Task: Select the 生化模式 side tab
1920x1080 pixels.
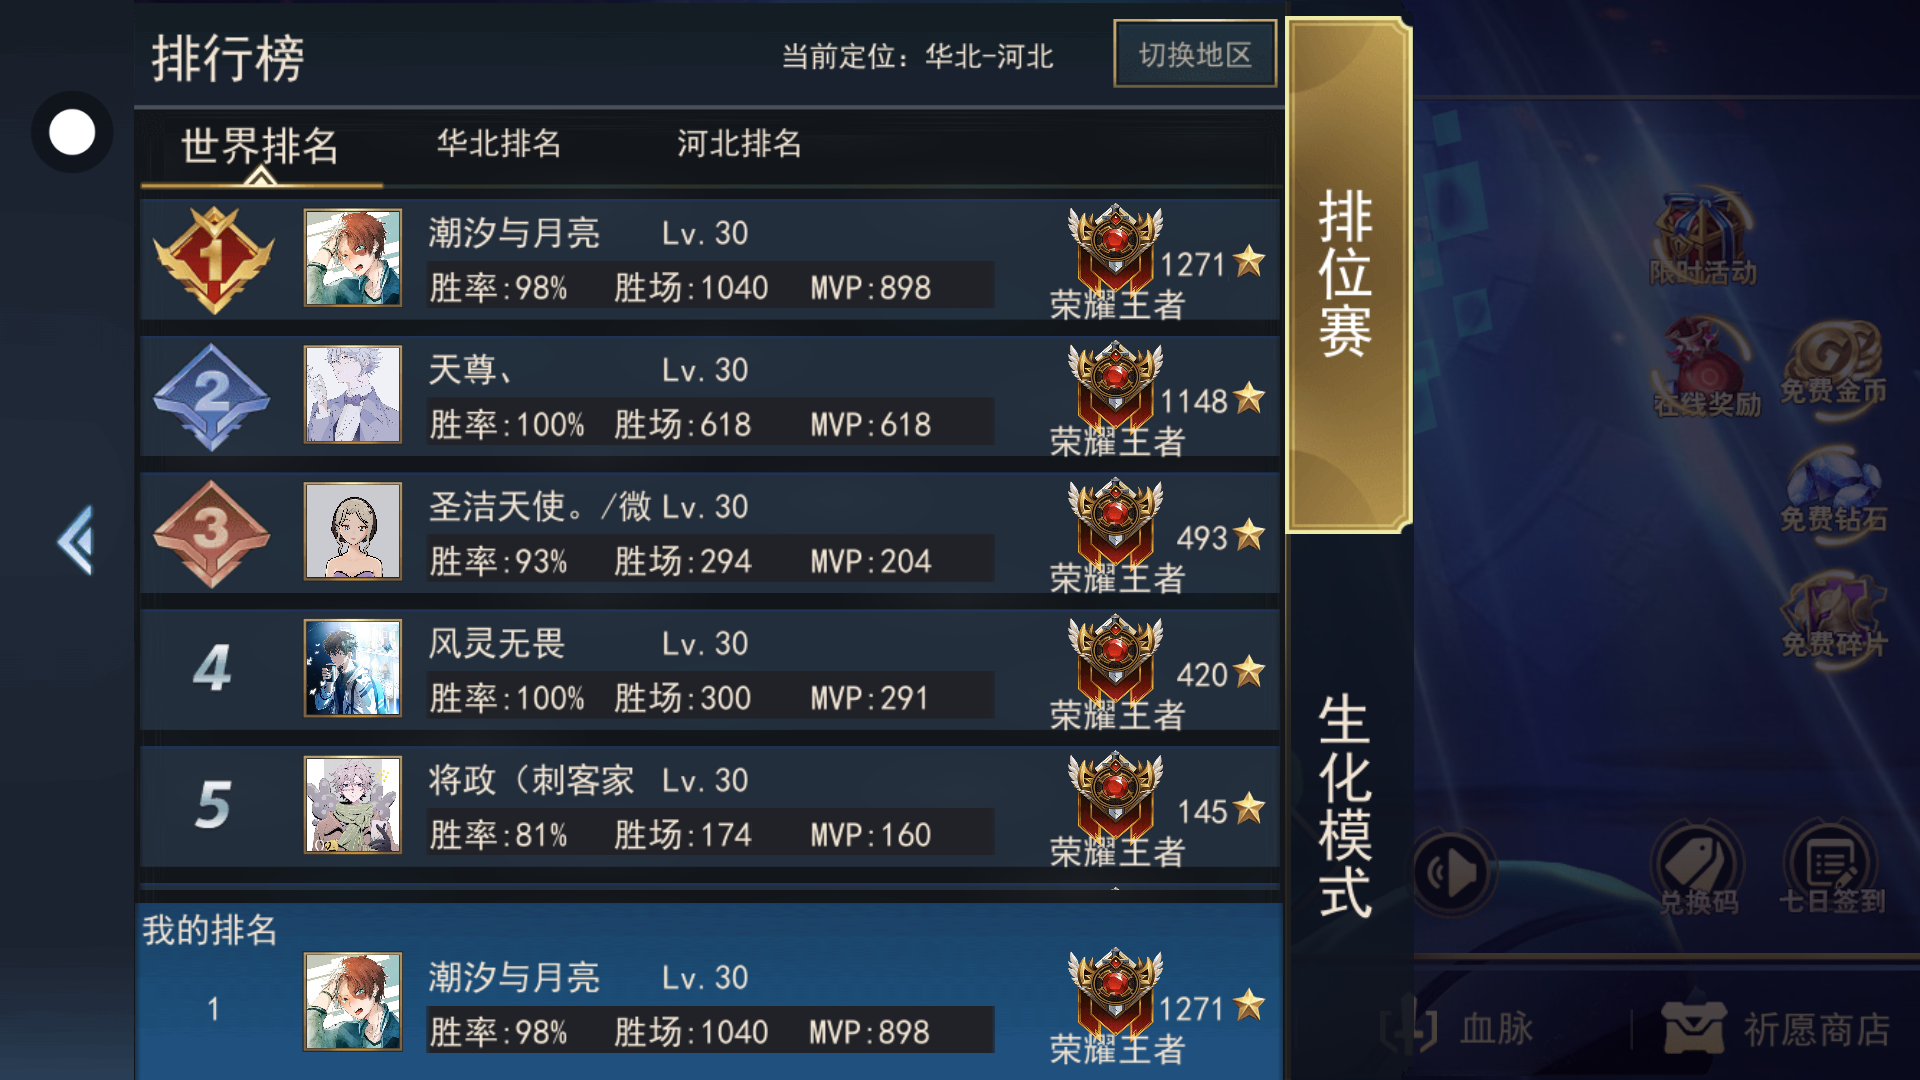Action: 1345,805
